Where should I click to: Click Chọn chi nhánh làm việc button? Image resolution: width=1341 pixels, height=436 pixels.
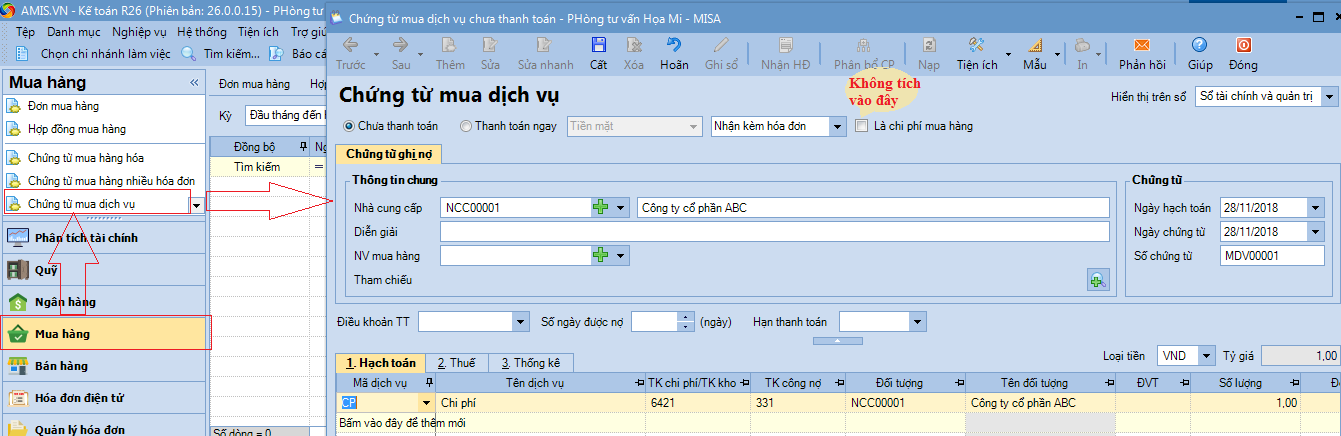click(x=96, y=53)
